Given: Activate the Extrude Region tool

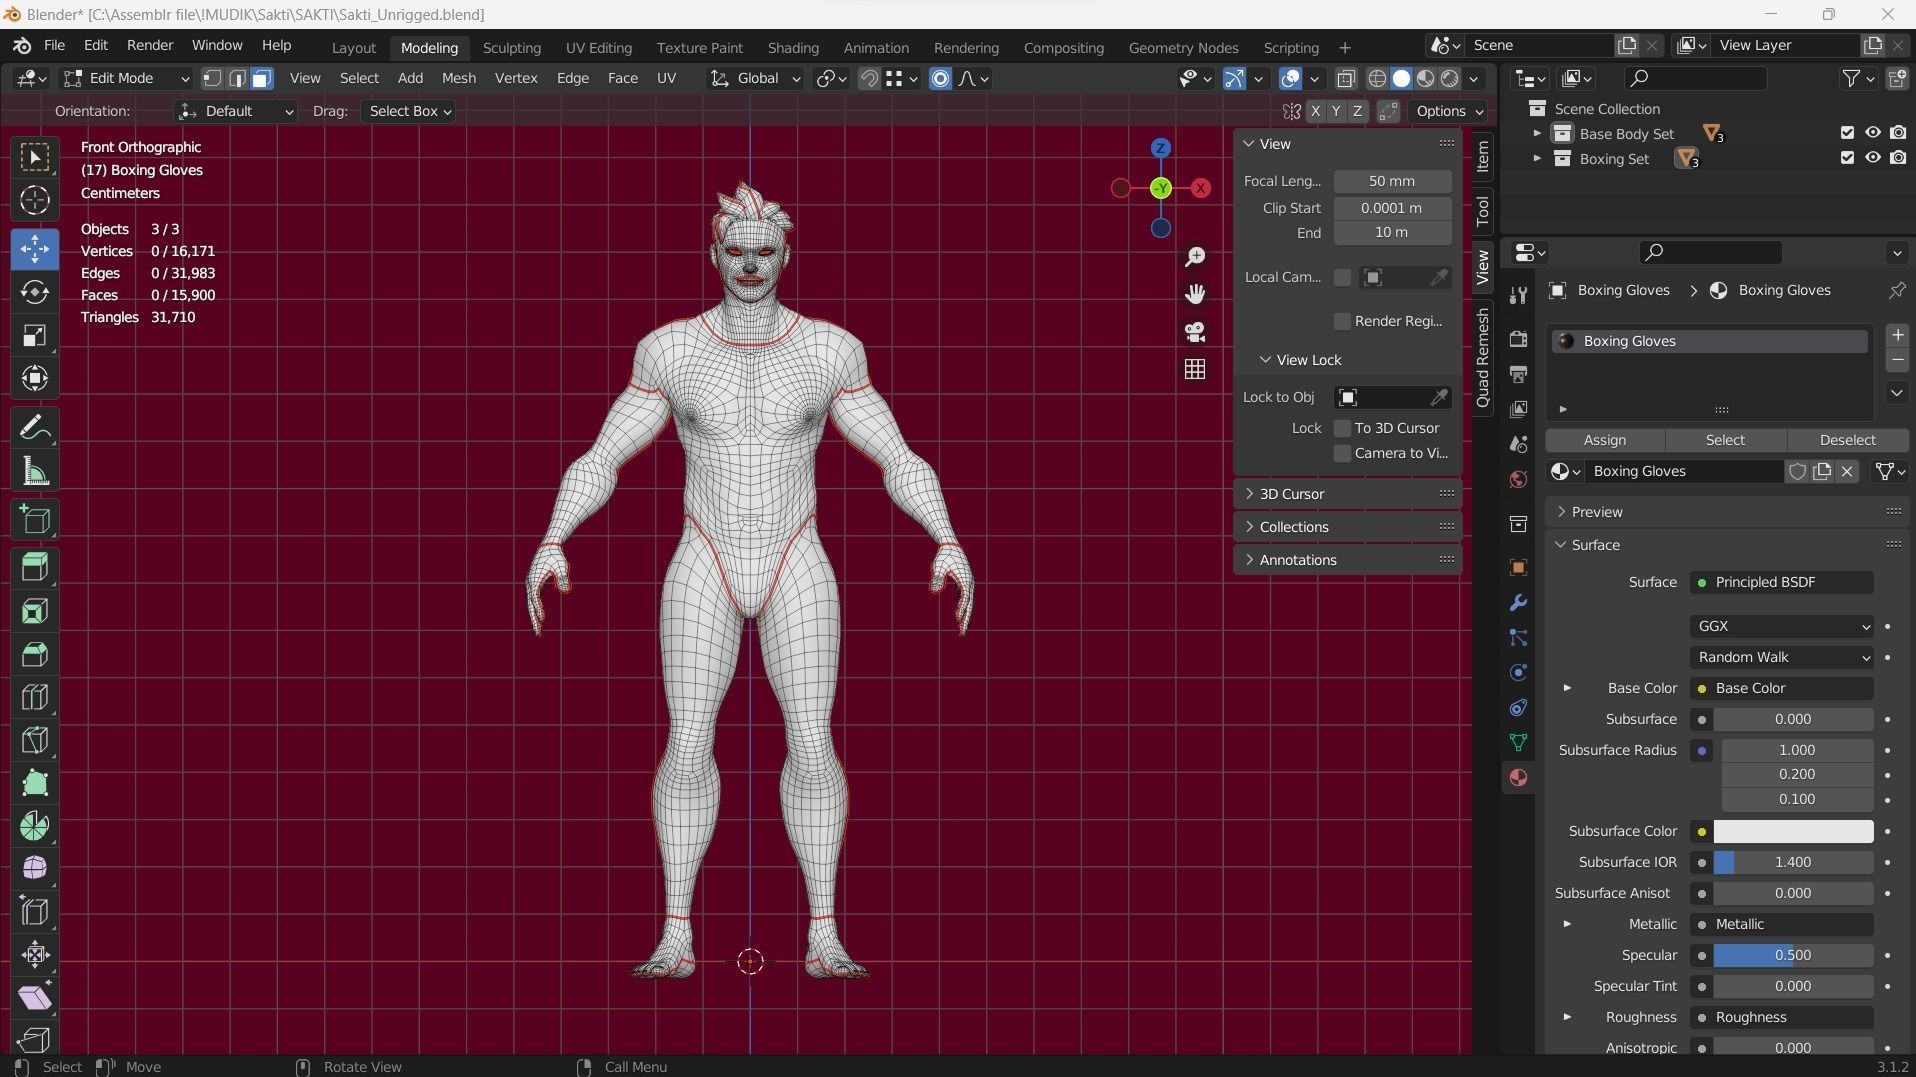Looking at the screenshot, I should click(35, 568).
